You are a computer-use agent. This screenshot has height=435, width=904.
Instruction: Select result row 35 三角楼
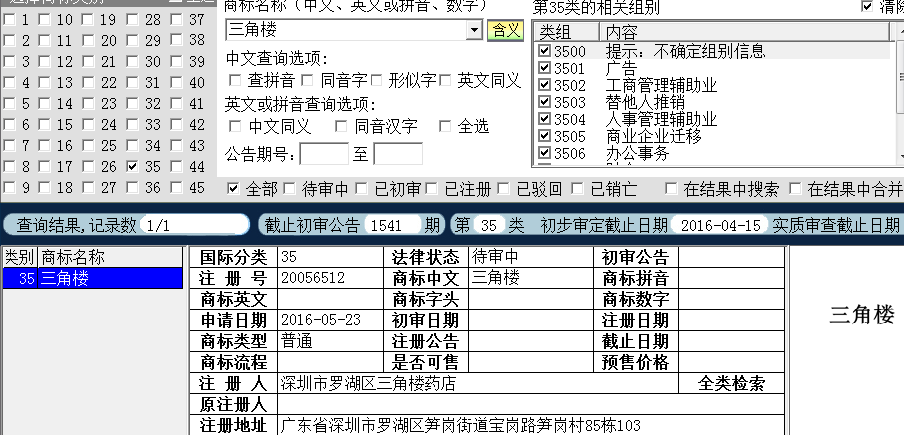[x=93, y=279]
